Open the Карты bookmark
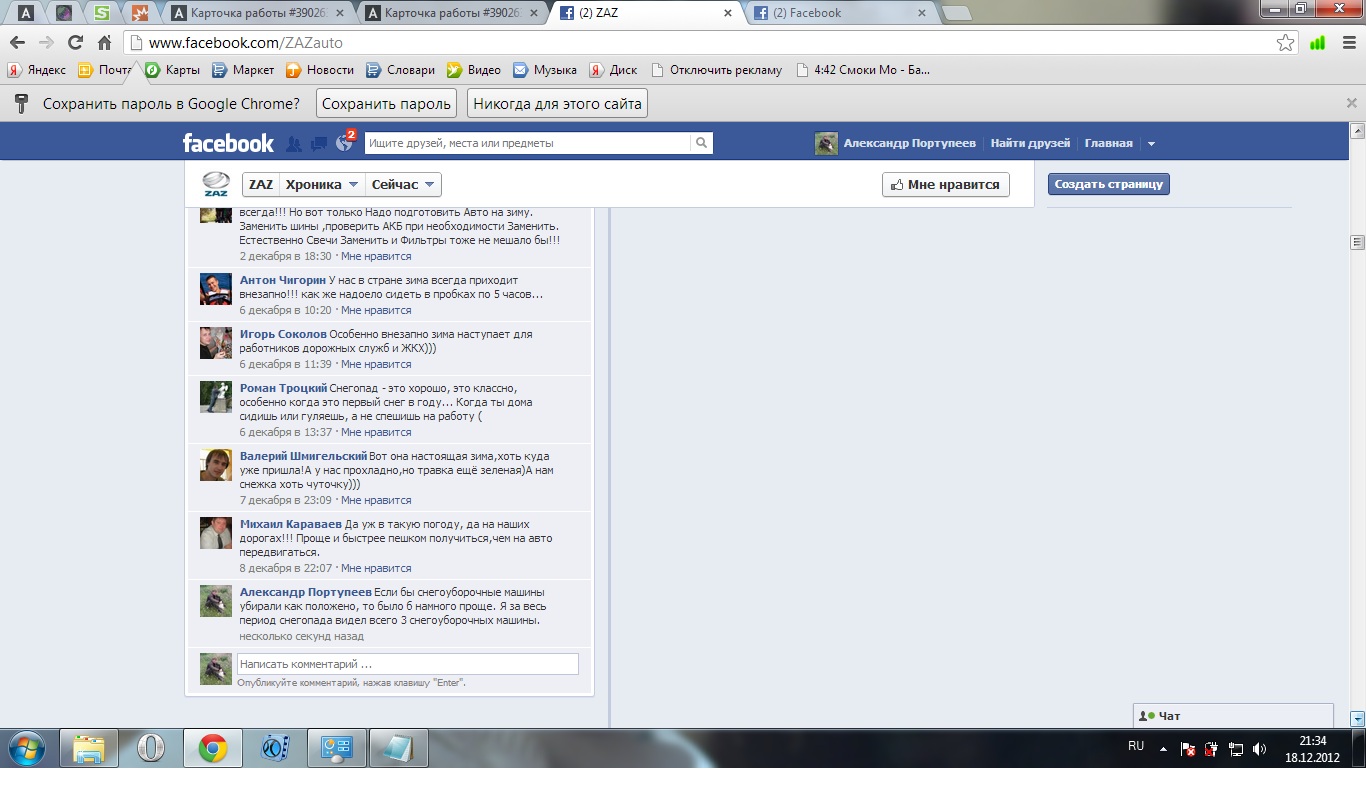 tap(173, 70)
